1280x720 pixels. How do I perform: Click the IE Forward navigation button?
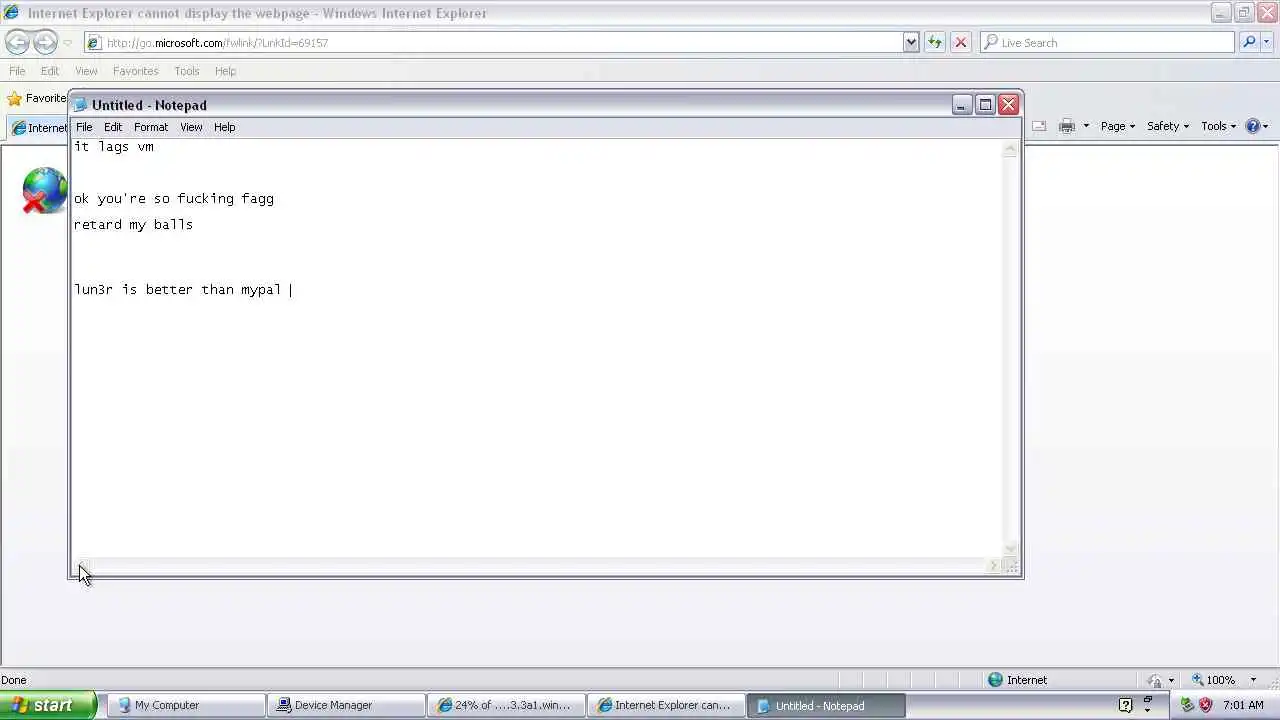tap(45, 42)
